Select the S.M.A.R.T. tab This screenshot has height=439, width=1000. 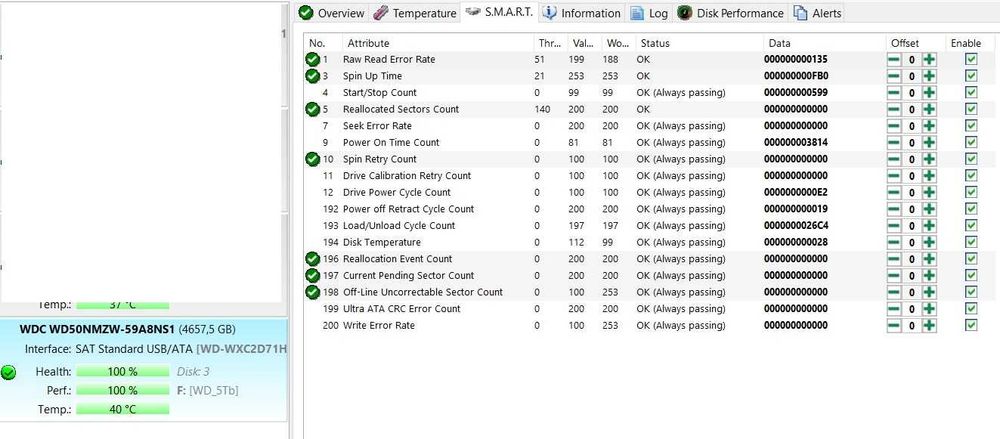[x=499, y=12]
